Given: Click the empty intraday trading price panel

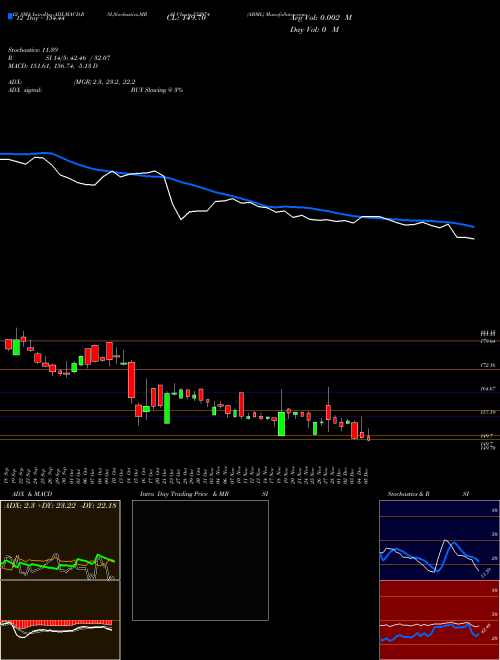Looking at the screenshot, I should click(200, 560).
